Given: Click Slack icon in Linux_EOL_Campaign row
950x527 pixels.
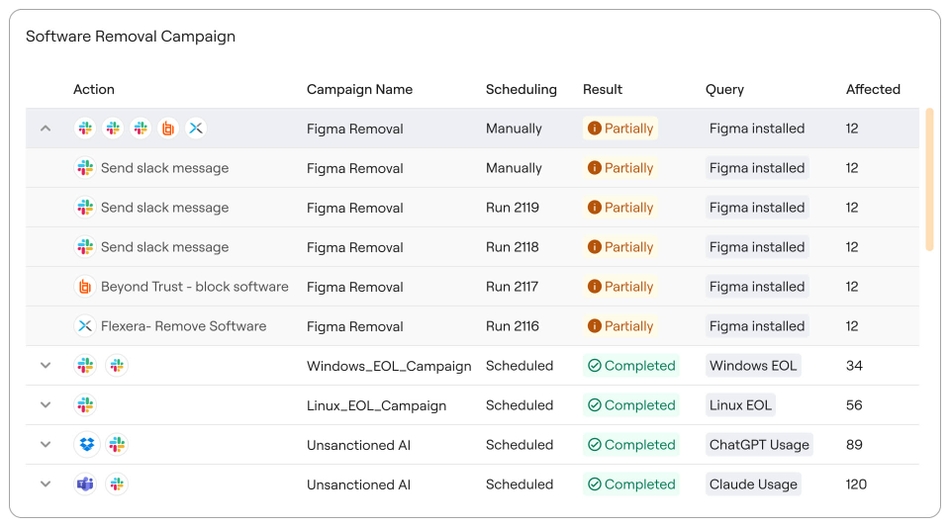Looking at the screenshot, I should coord(85,405).
